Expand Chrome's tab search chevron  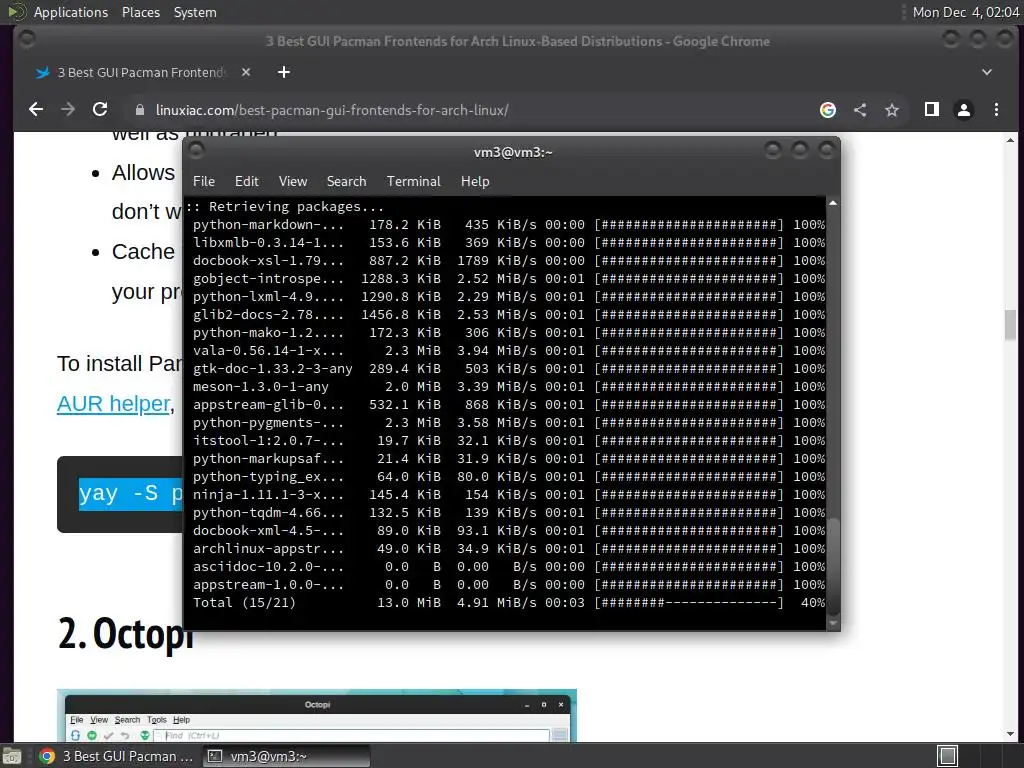click(987, 72)
